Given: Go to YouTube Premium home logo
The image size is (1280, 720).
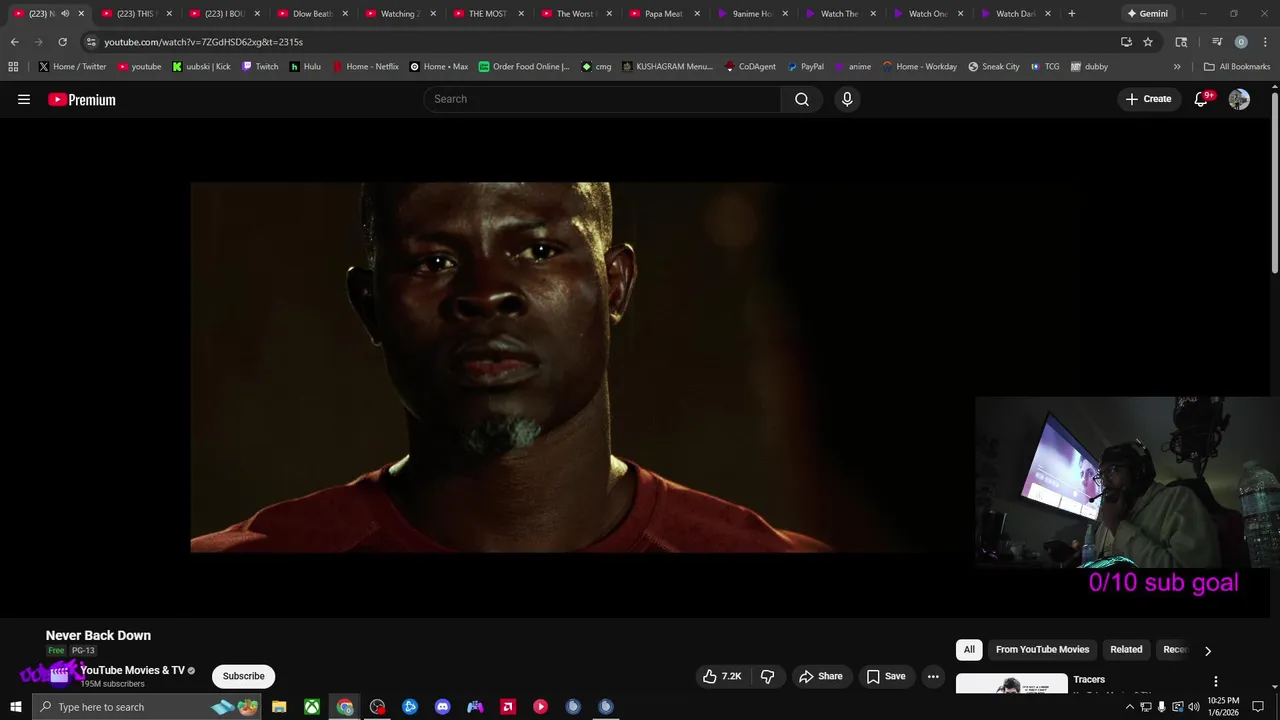Looking at the screenshot, I should tap(82, 99).
